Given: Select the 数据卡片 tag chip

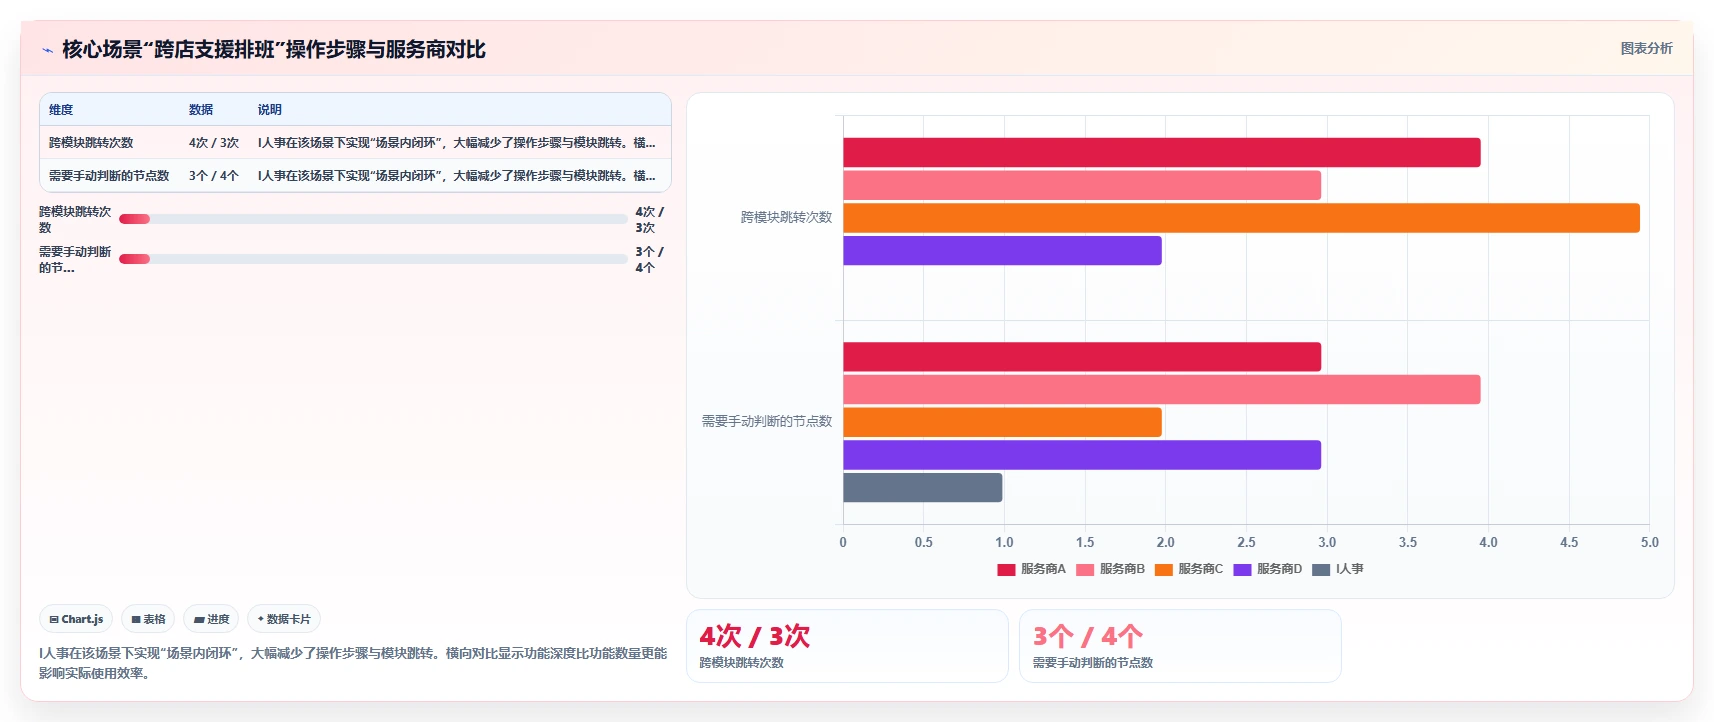Looking at the screenshot, I should tap(284, 619).
